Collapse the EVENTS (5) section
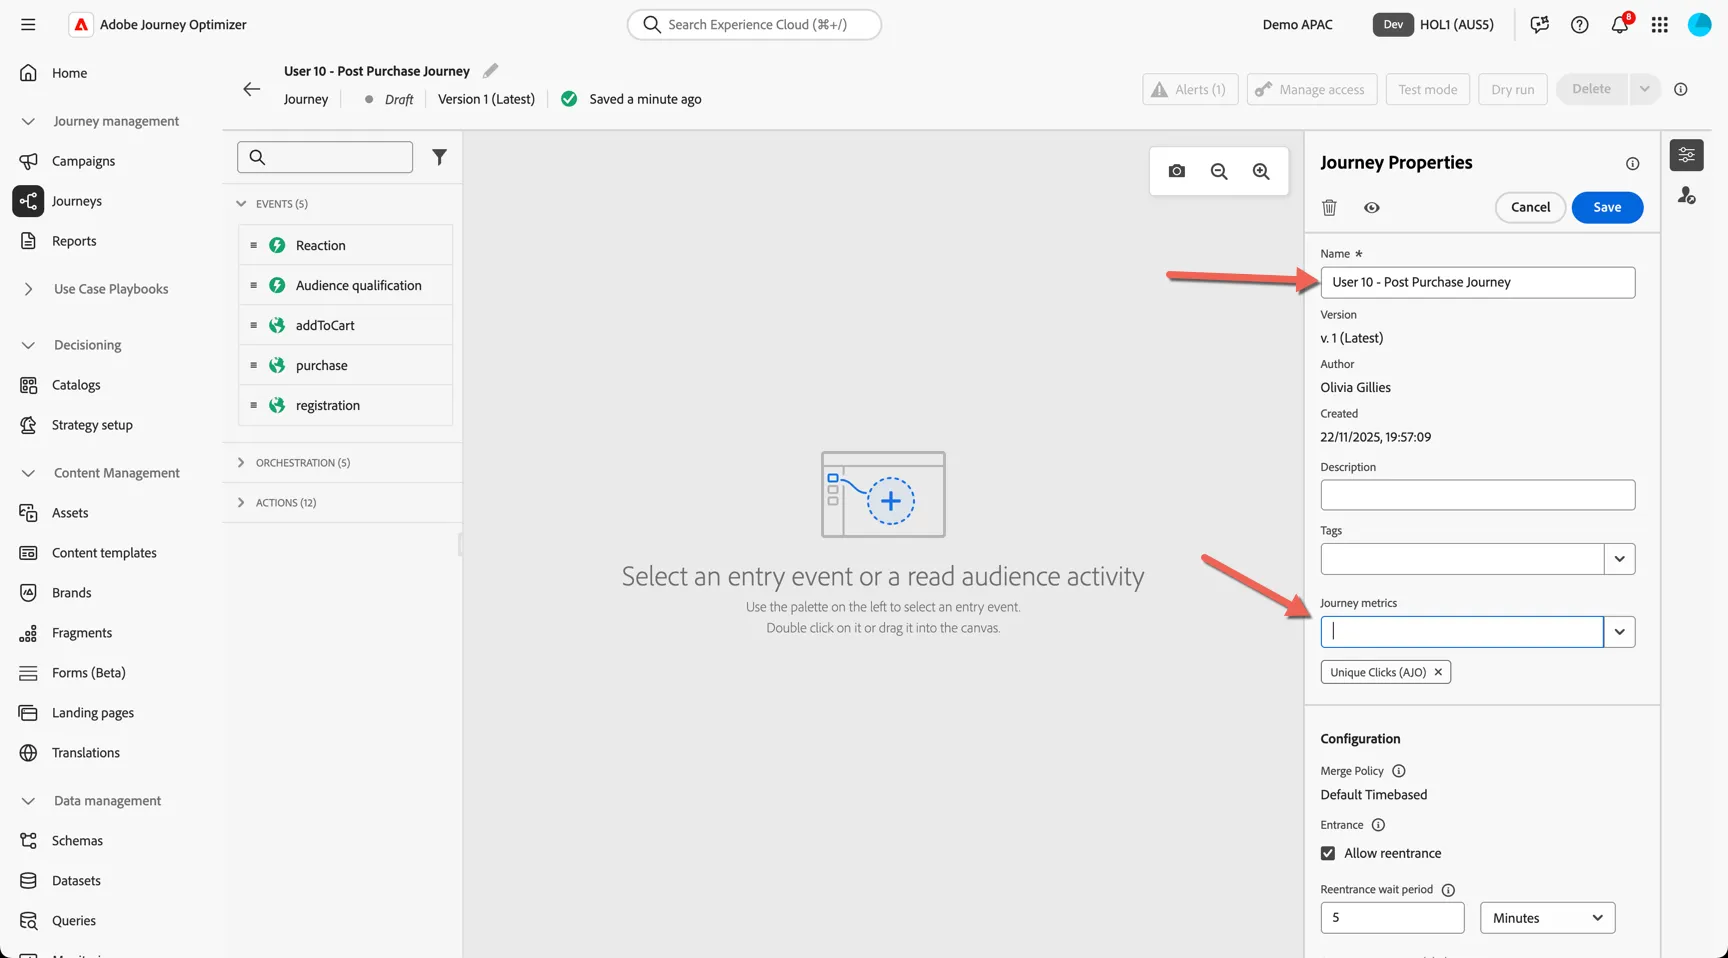 (241, 204)
